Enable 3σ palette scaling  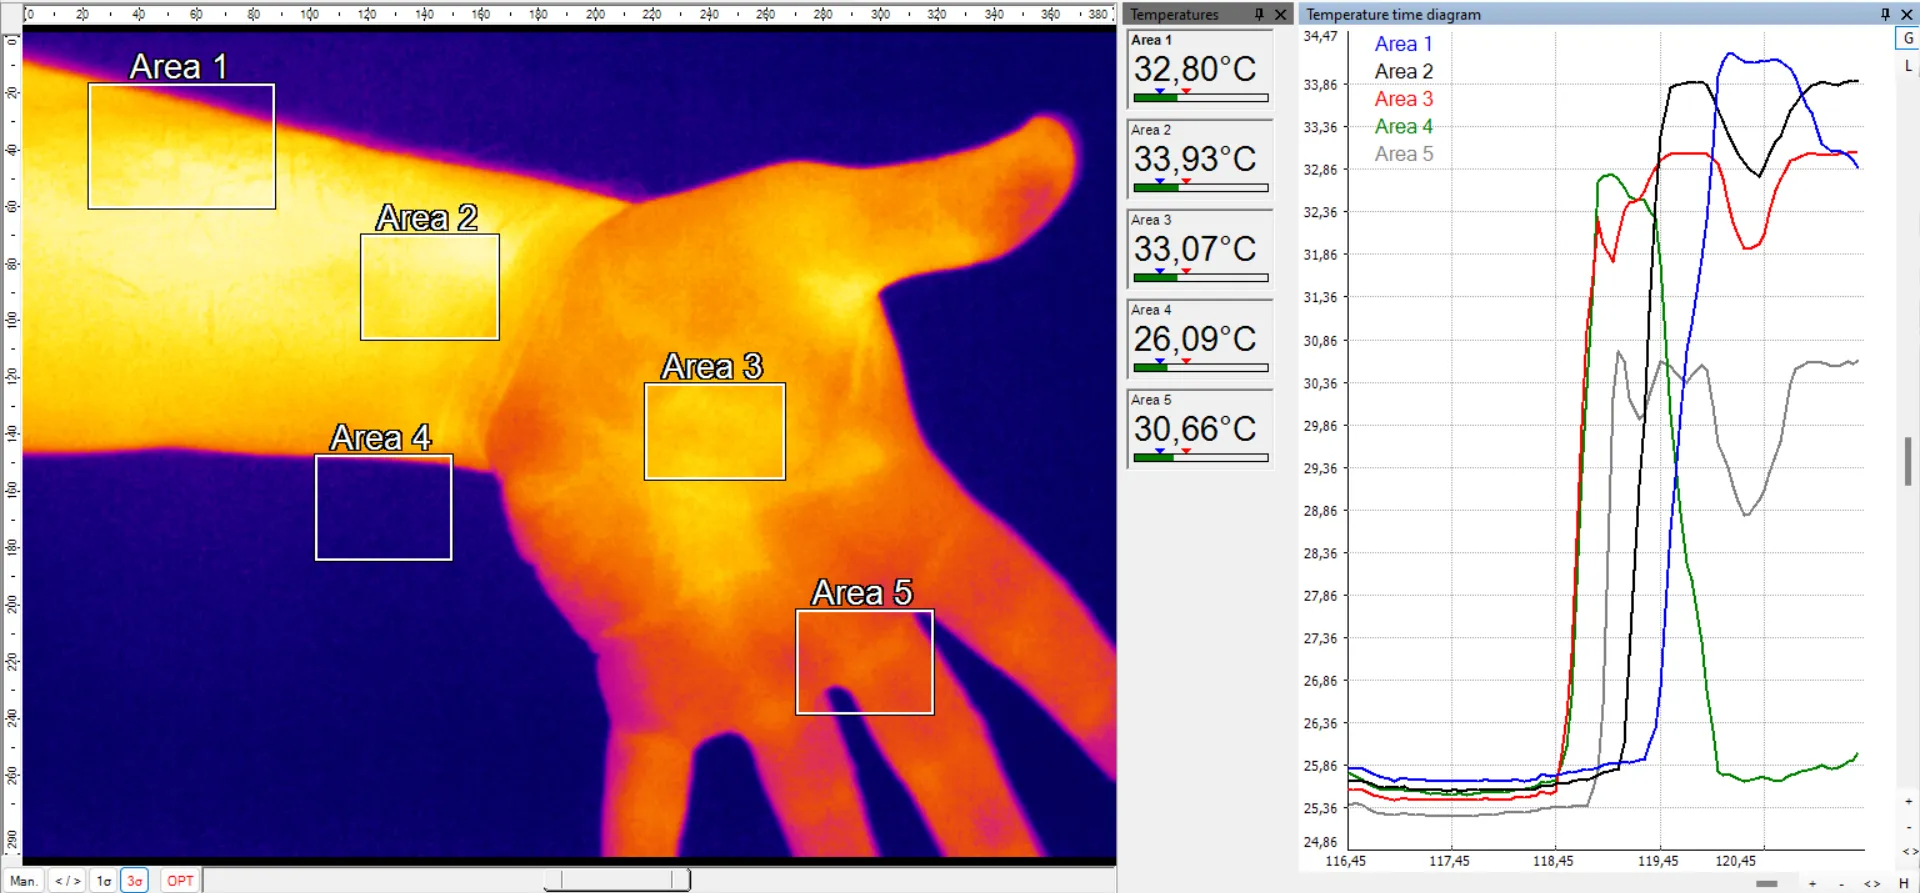(x=134, y=881)
